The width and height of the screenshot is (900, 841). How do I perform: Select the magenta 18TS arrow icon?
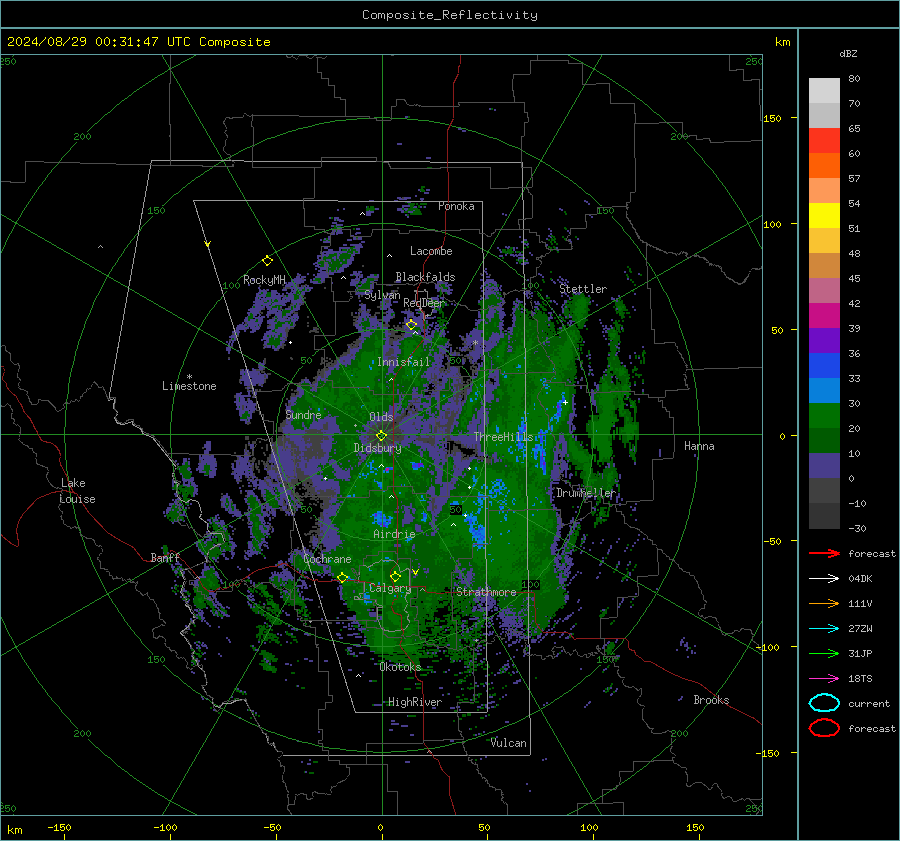point(824,679)
